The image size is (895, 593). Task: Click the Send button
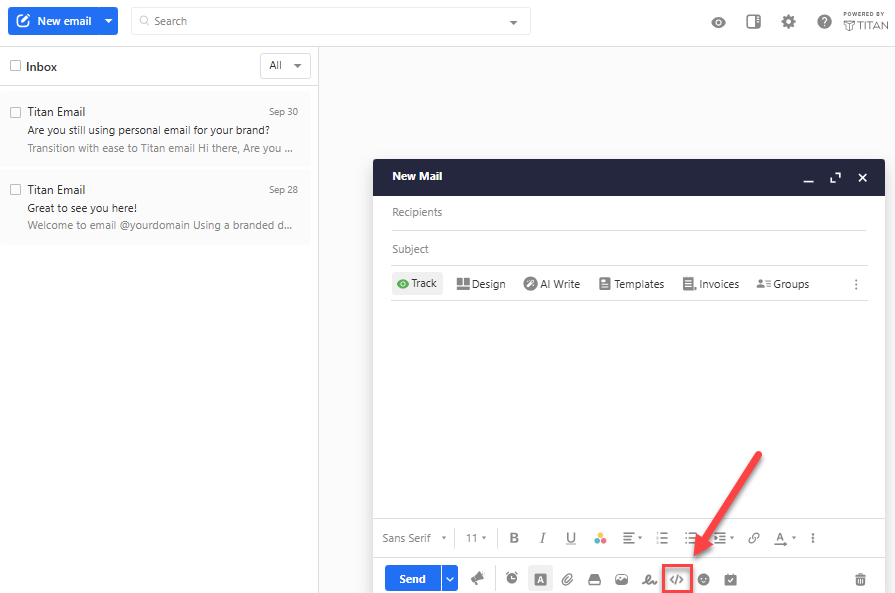[x=413, y=579]
